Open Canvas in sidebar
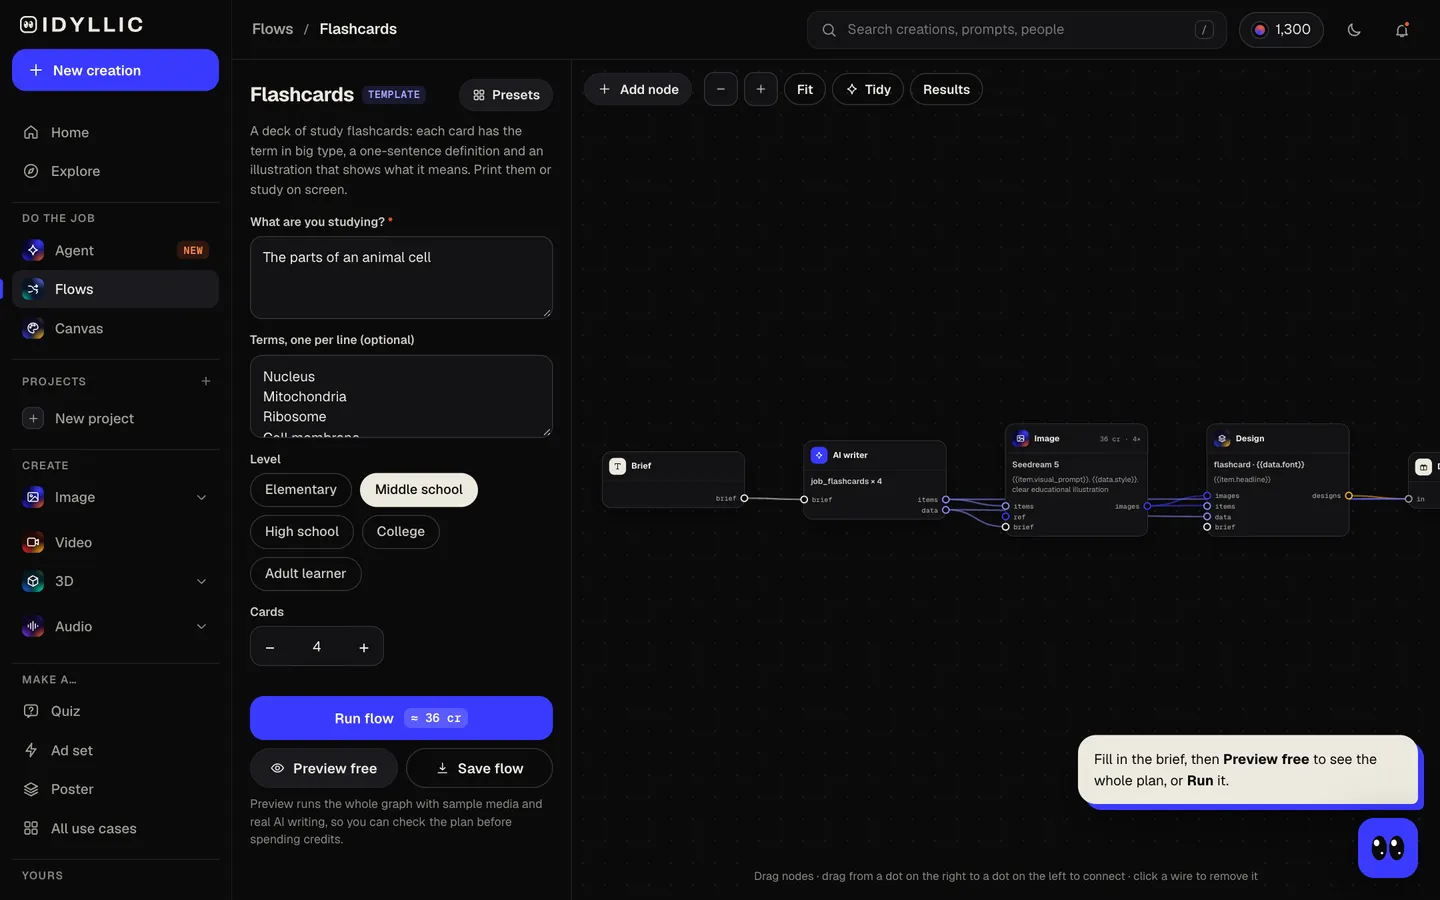1440x900 pixels. (x=115, y=328)
